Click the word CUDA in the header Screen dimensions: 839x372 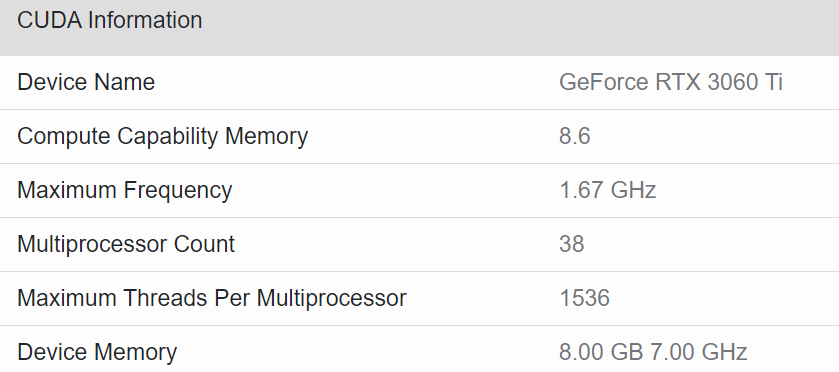[49, 21]
